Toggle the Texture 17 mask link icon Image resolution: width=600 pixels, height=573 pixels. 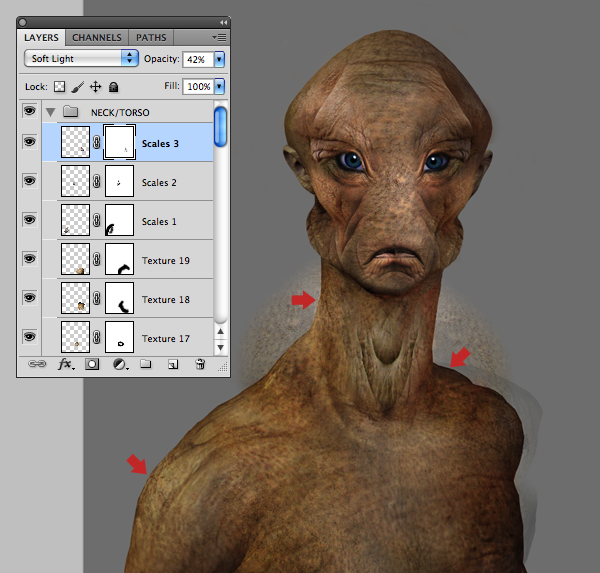coord(97,337)
